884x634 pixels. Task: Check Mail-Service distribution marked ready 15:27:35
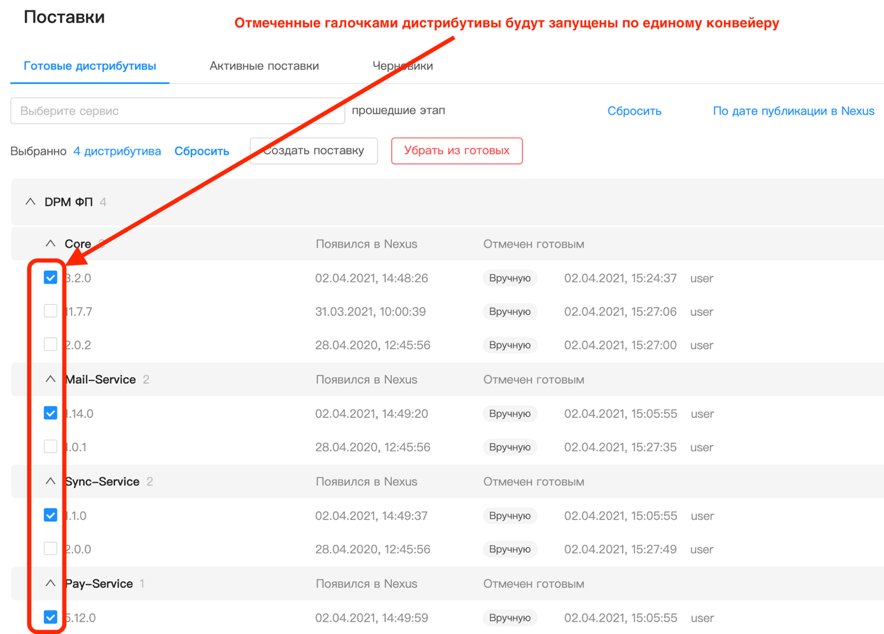pos(50,447)
